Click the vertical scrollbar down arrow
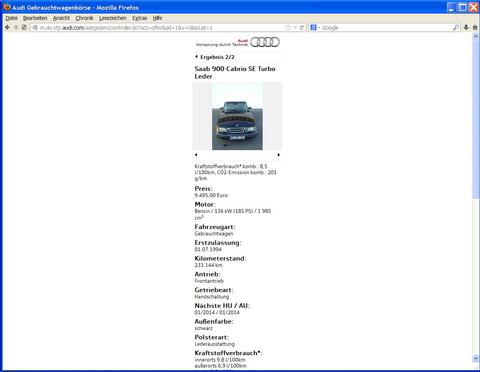 coord(476,358)
